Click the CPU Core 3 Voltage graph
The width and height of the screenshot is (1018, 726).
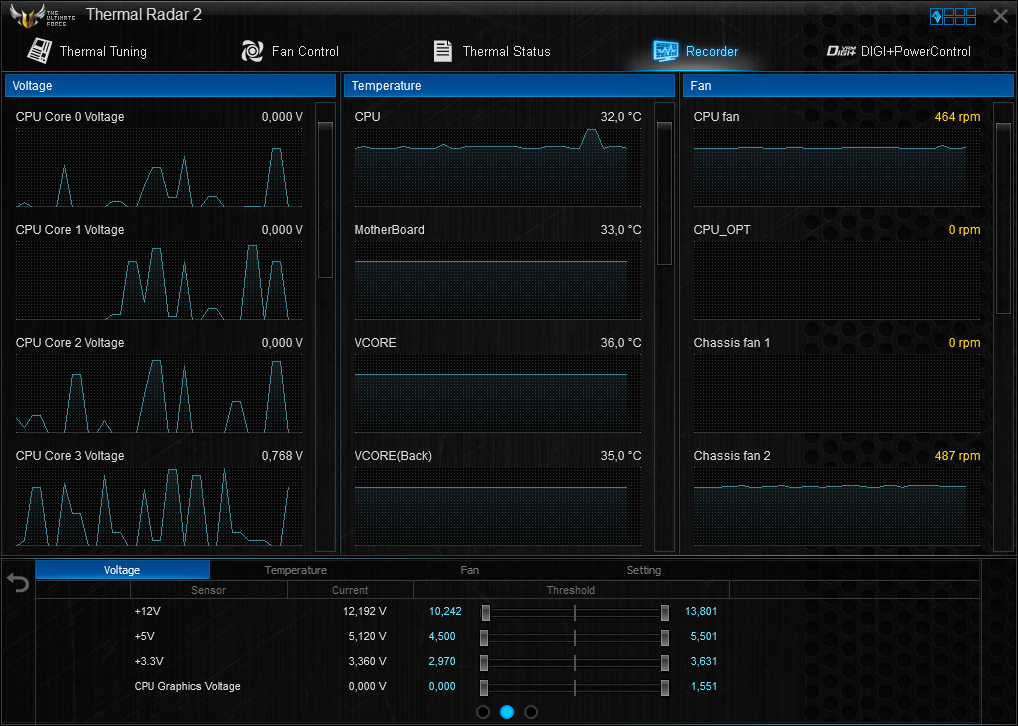(159, 506)
